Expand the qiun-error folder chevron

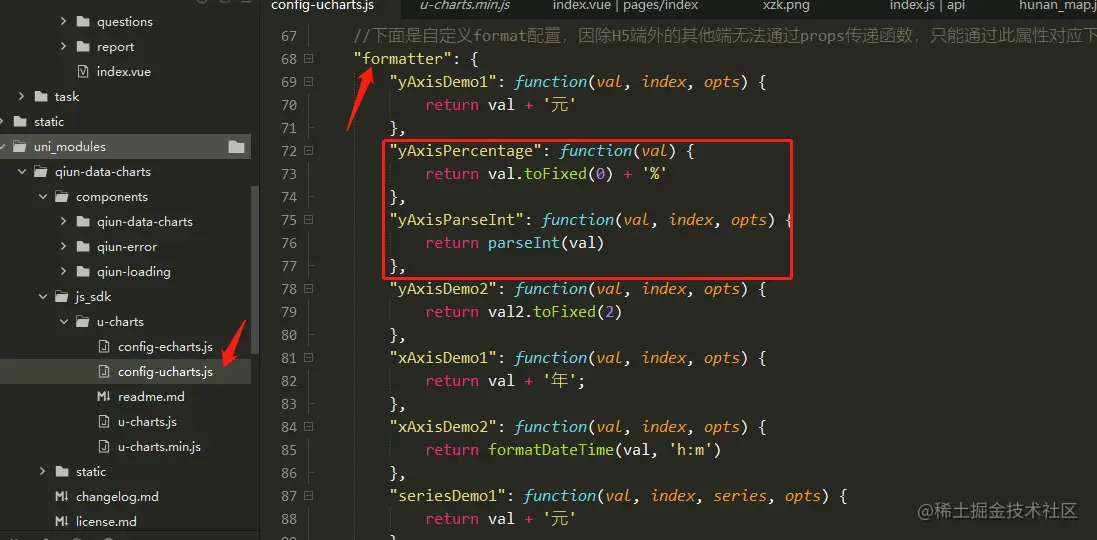click(x=63, y=246)
